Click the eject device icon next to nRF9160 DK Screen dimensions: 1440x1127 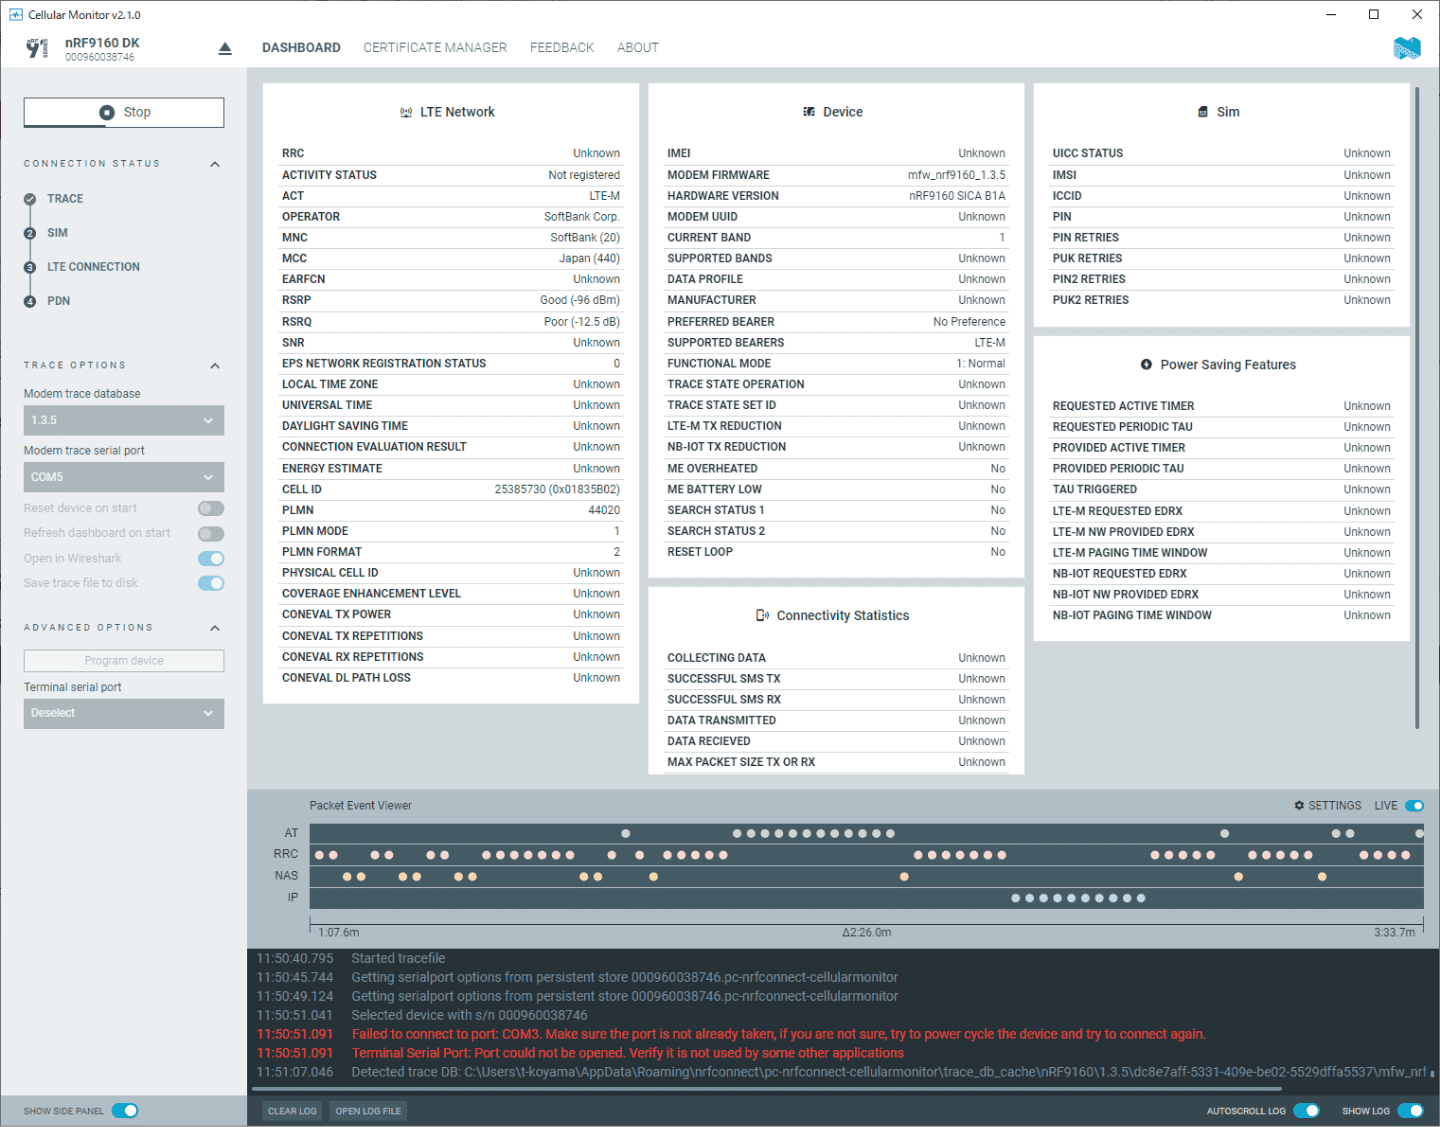tap(225, 49)
